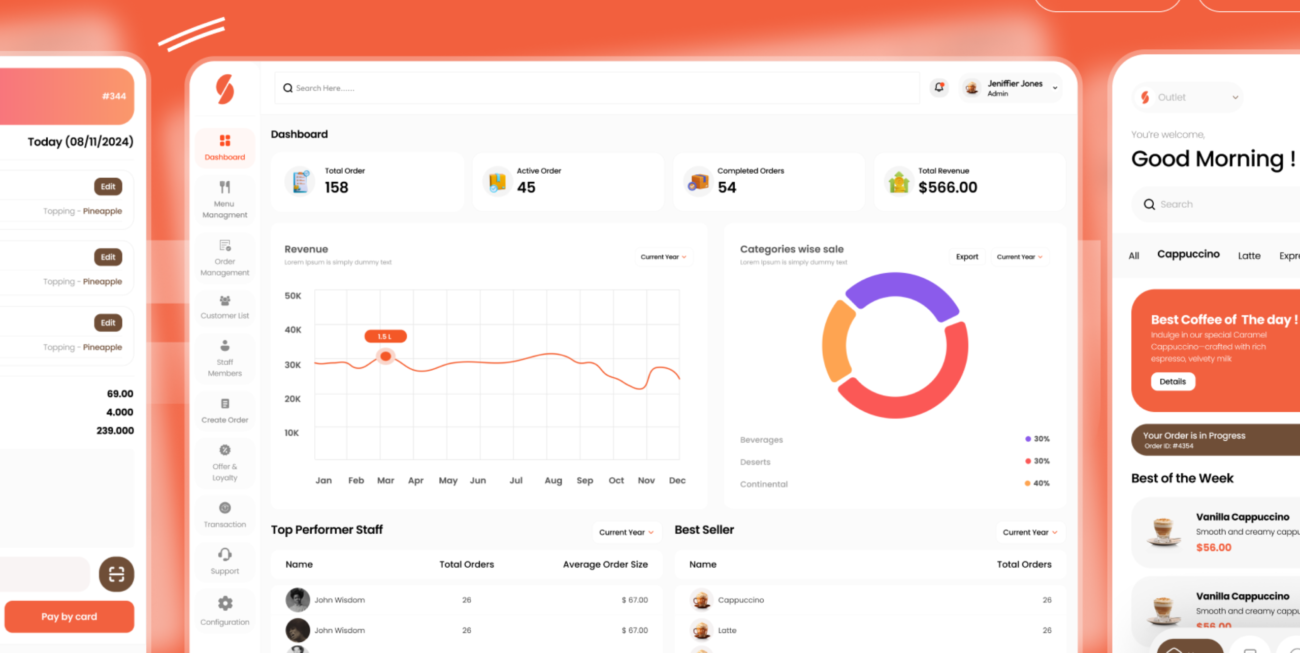Switch to the Cappuccino tab

point(1188,254)
